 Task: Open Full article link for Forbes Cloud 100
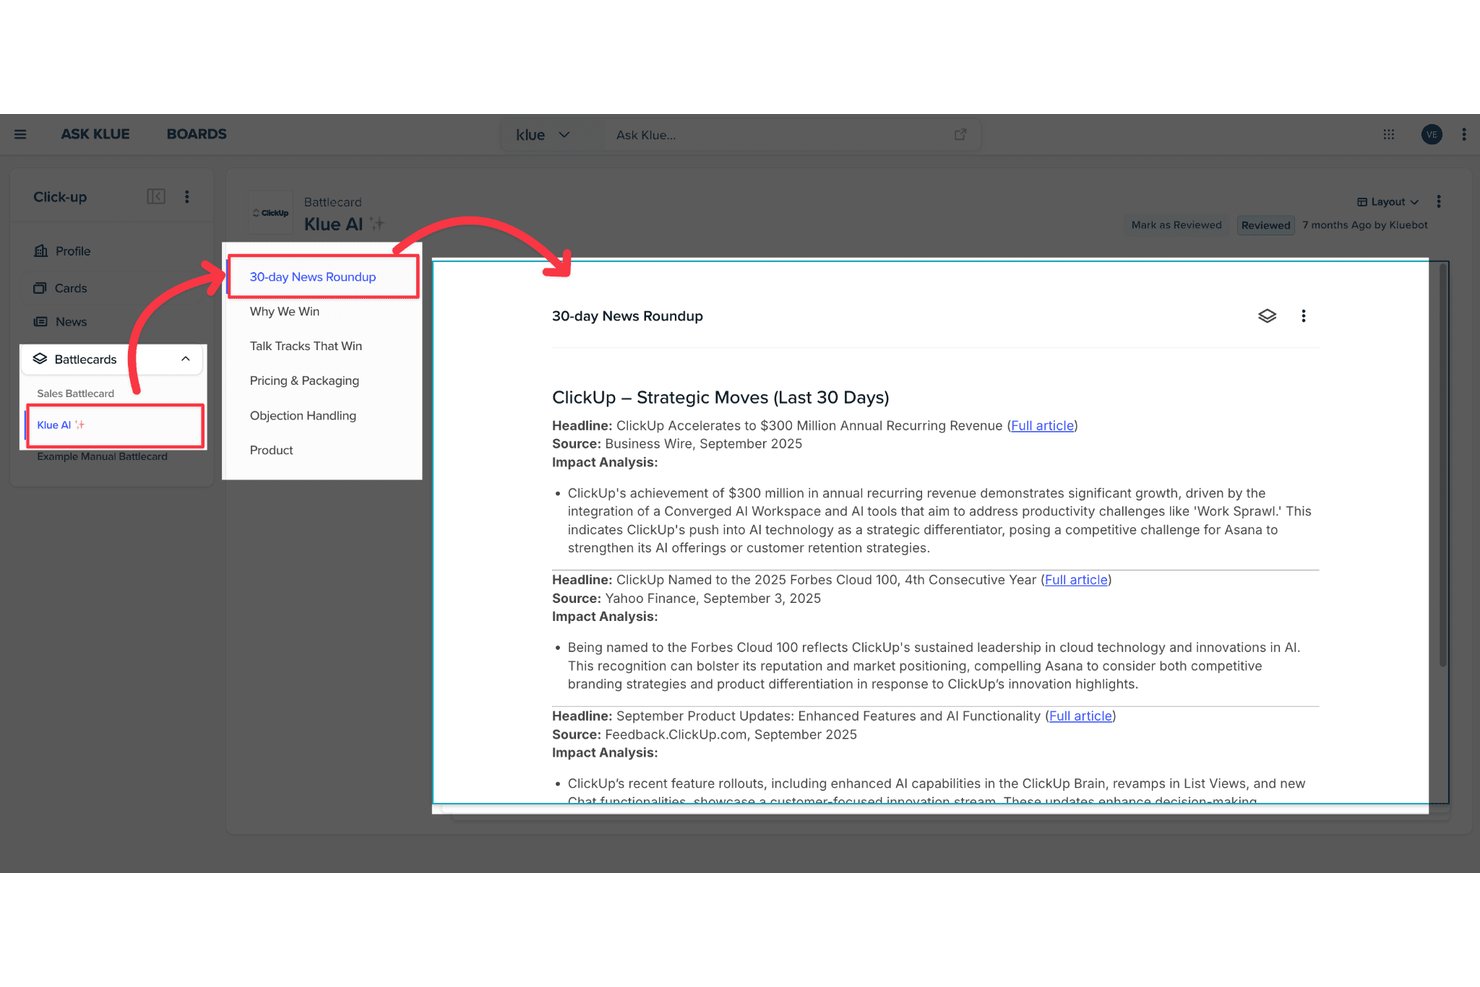(1076, 580)
